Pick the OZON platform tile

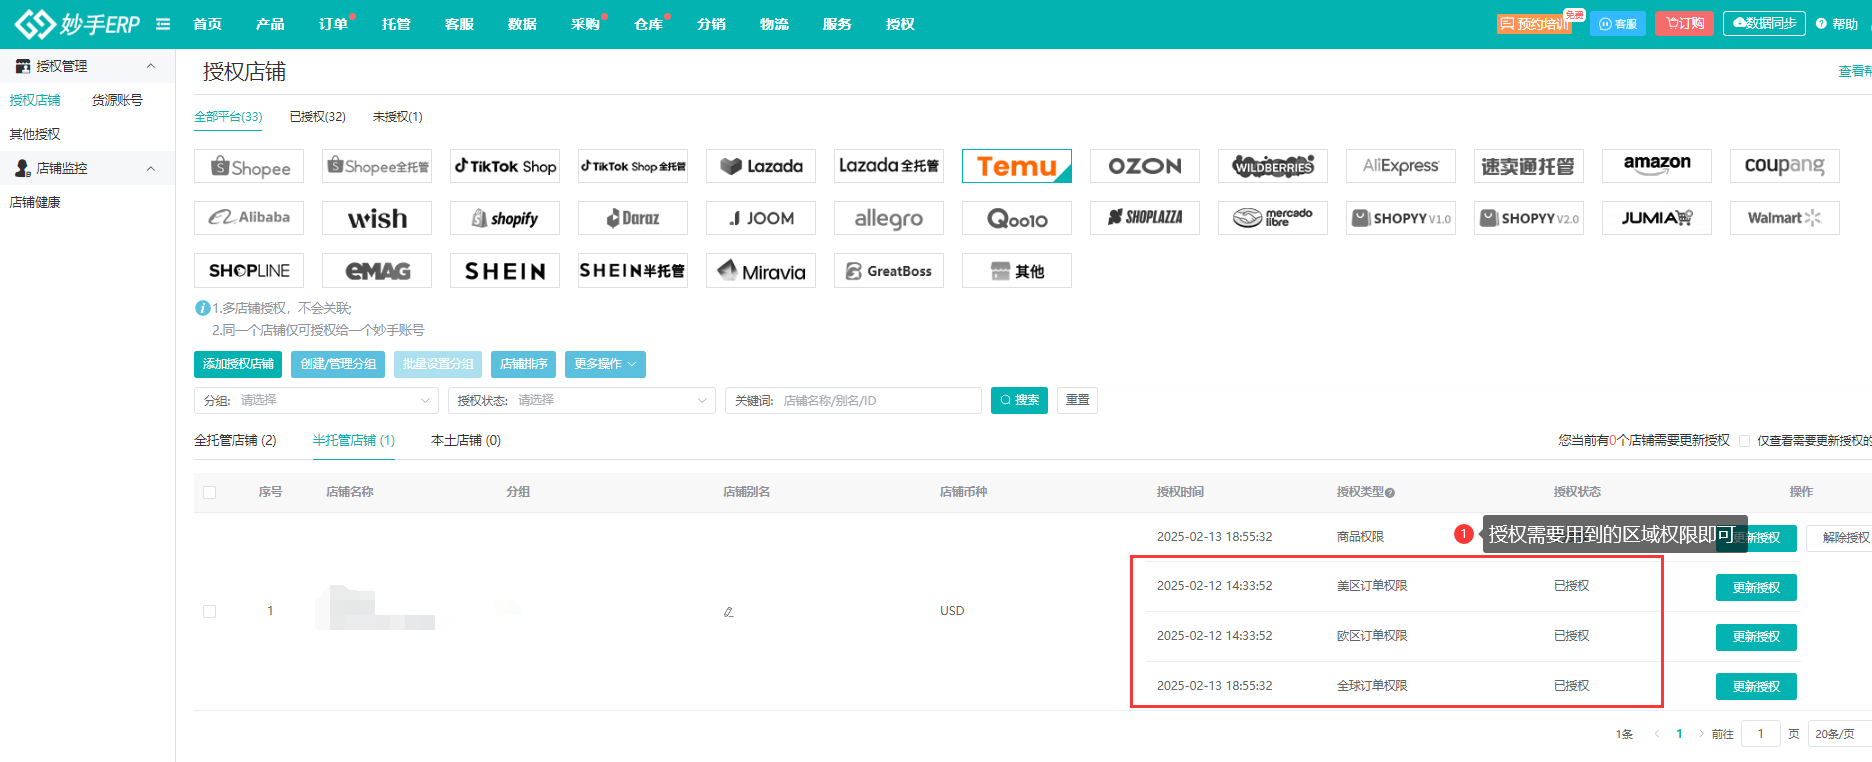[1145, 166]
